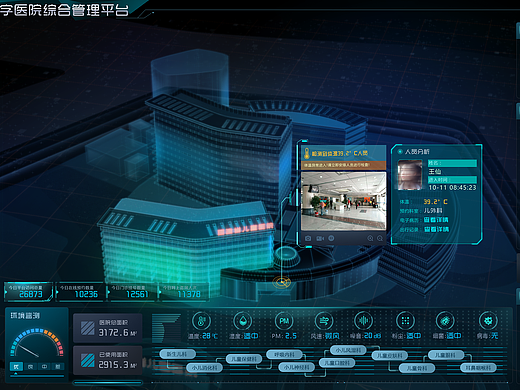Open the 儿童眼科 department node
Screen dimensions: 520x390
pyautogui.click(x=446, y=355)
